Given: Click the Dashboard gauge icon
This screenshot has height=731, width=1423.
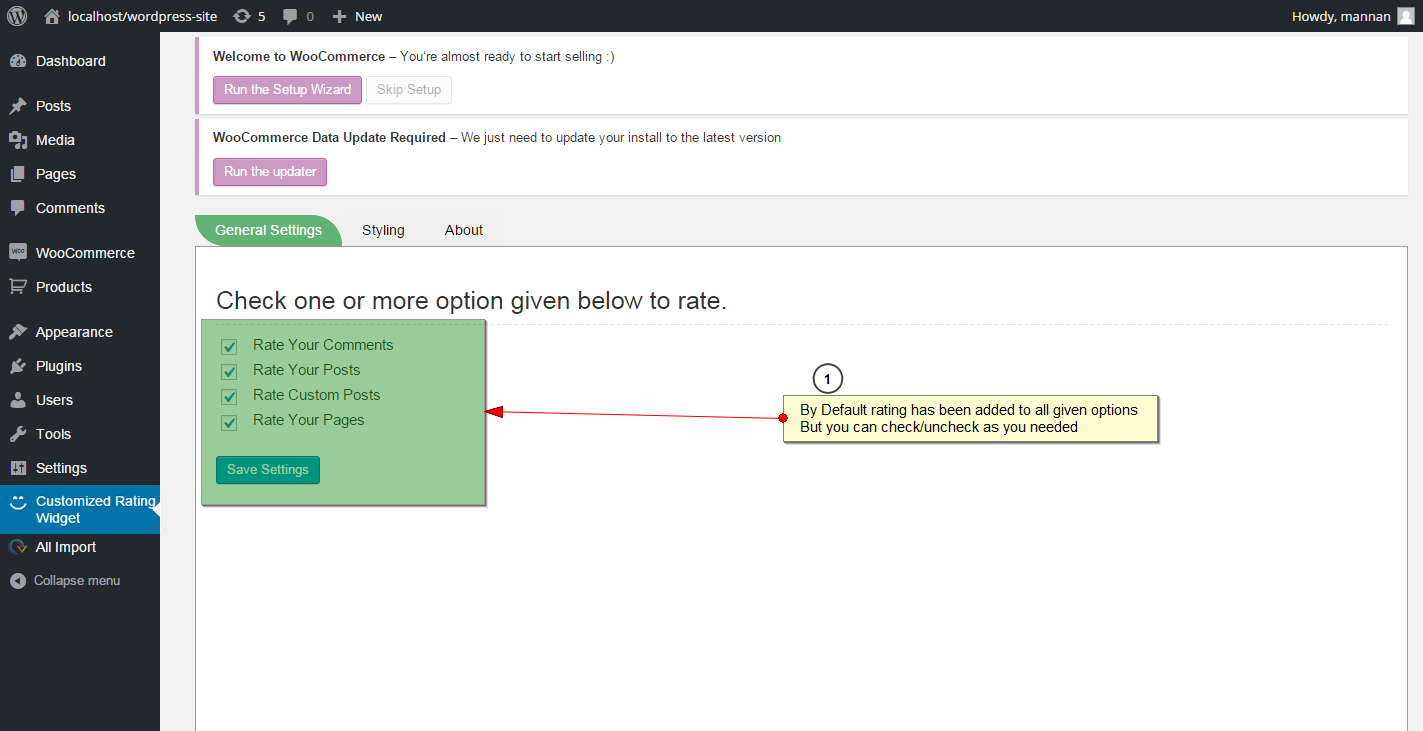Looking at the screenshot, I should (17, 61).
